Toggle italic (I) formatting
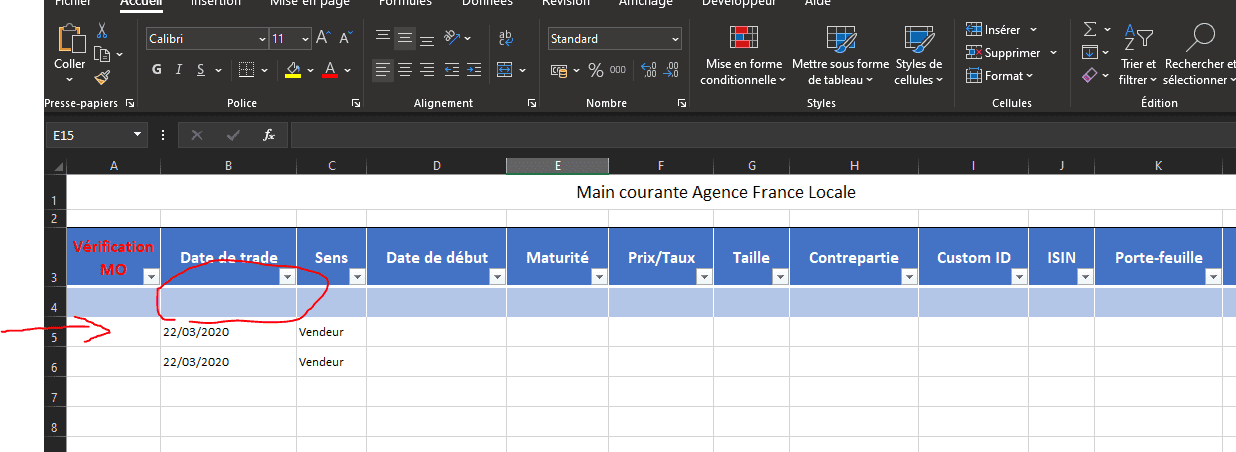1236x452 pixels. [179, 70]
